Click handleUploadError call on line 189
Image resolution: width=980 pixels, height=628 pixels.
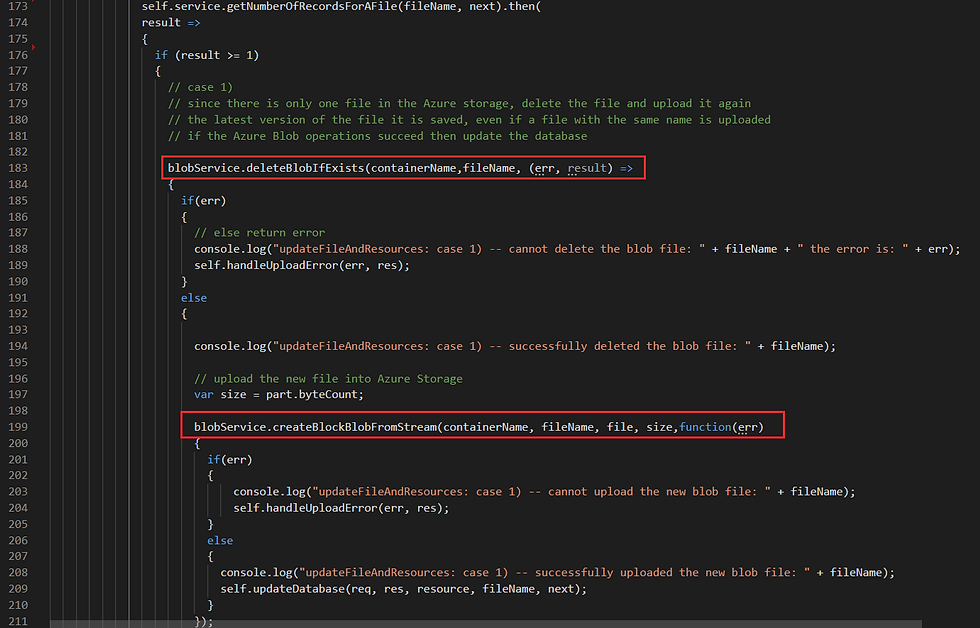[302, 265]
